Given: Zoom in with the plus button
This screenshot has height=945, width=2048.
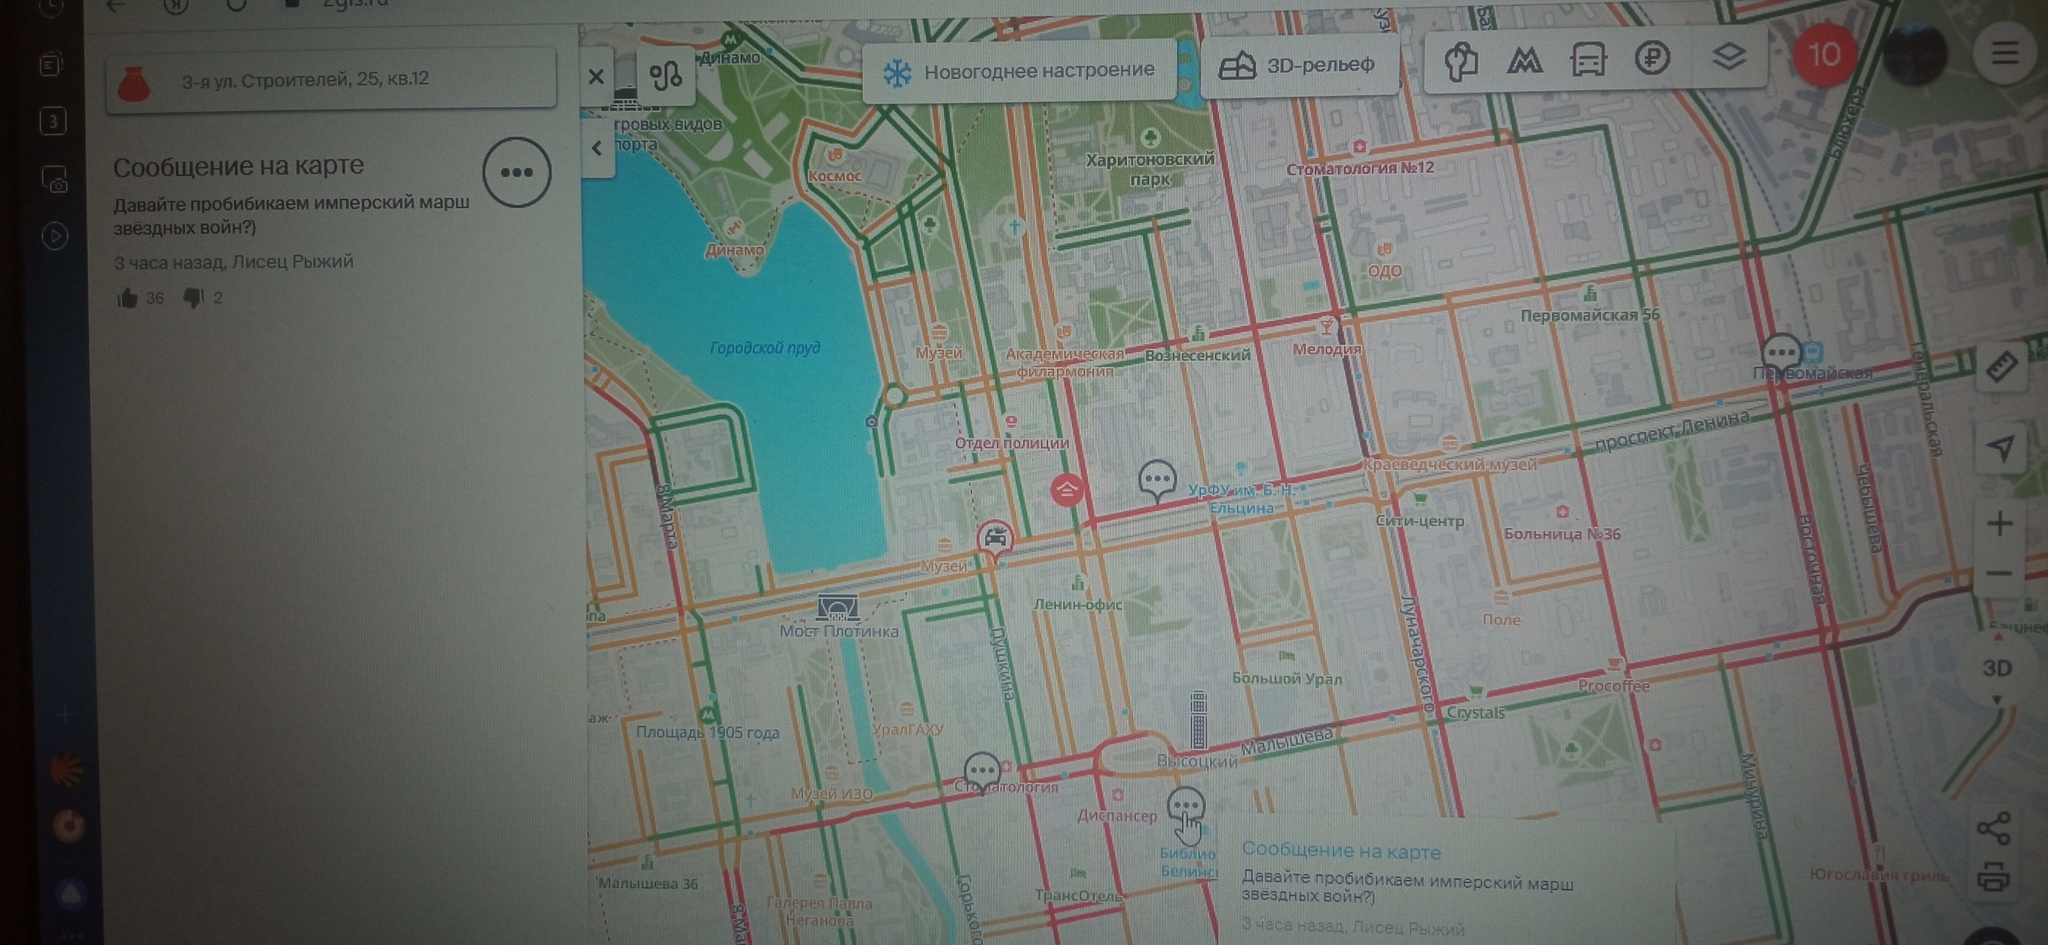Looking at the screenshot, I should pos(2000,524).
